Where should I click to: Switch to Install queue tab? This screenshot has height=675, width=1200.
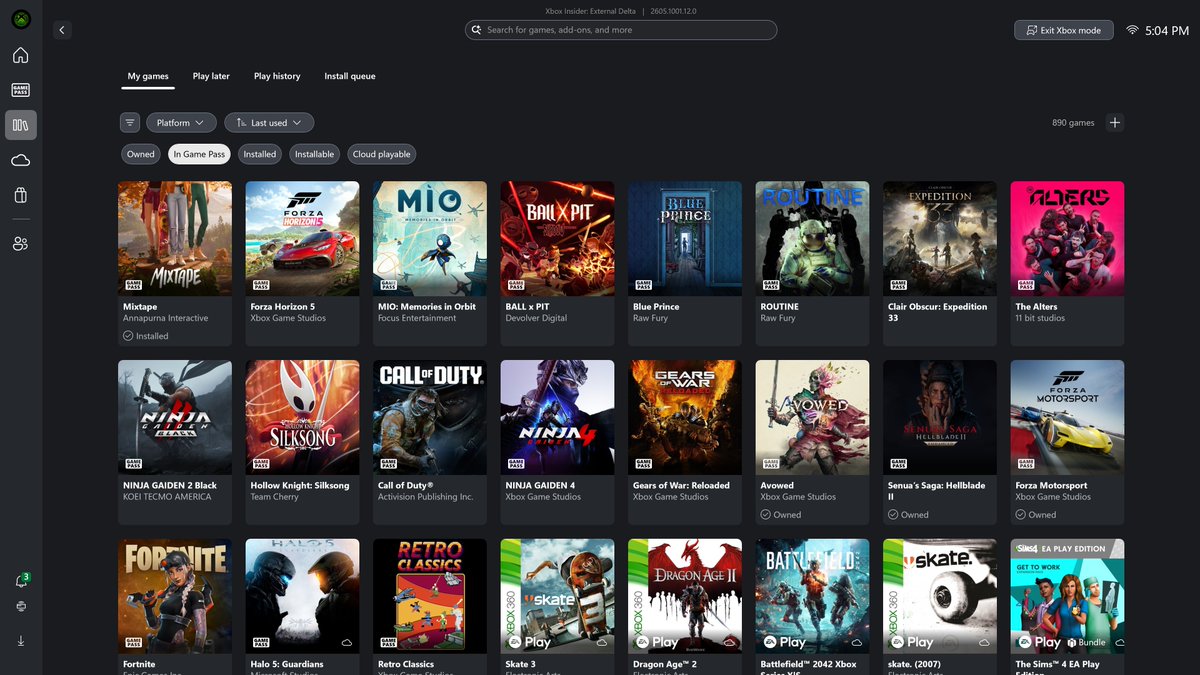[x=350, y=76]
